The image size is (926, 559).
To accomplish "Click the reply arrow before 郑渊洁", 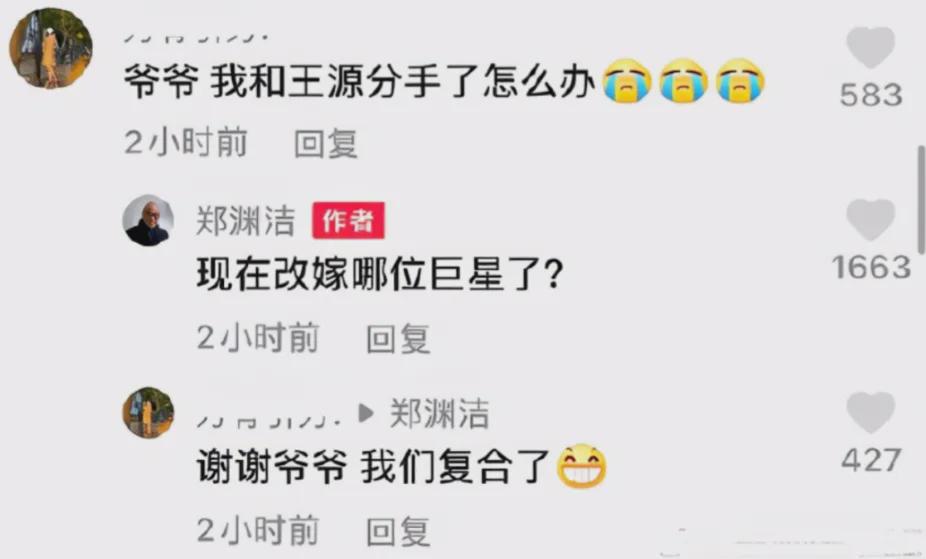I will (x=366, y=413).
